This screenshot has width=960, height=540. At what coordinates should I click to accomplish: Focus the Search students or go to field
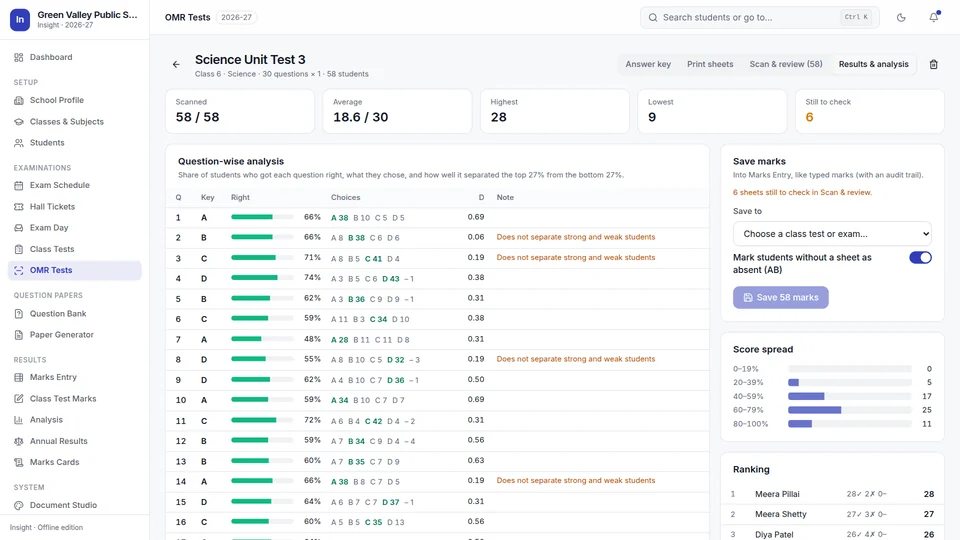coord(760,18)
